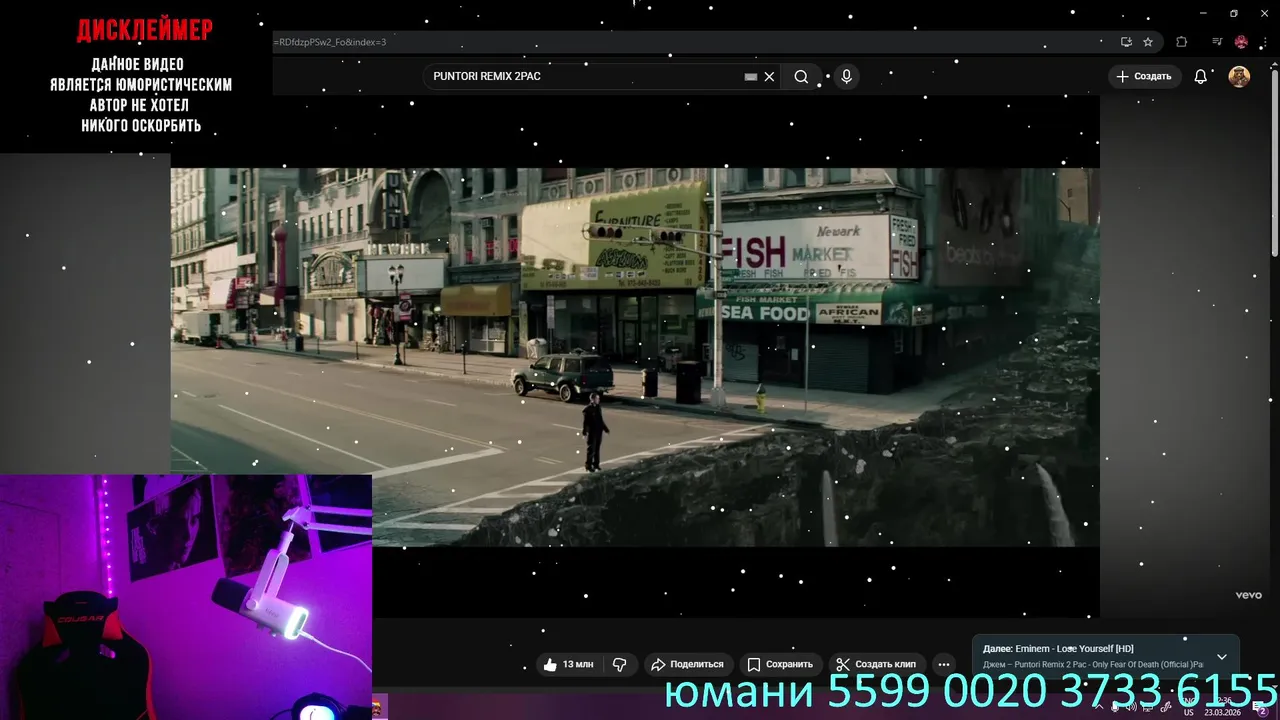
Task: Click the Сохранить button
Action: coord(780,664)
